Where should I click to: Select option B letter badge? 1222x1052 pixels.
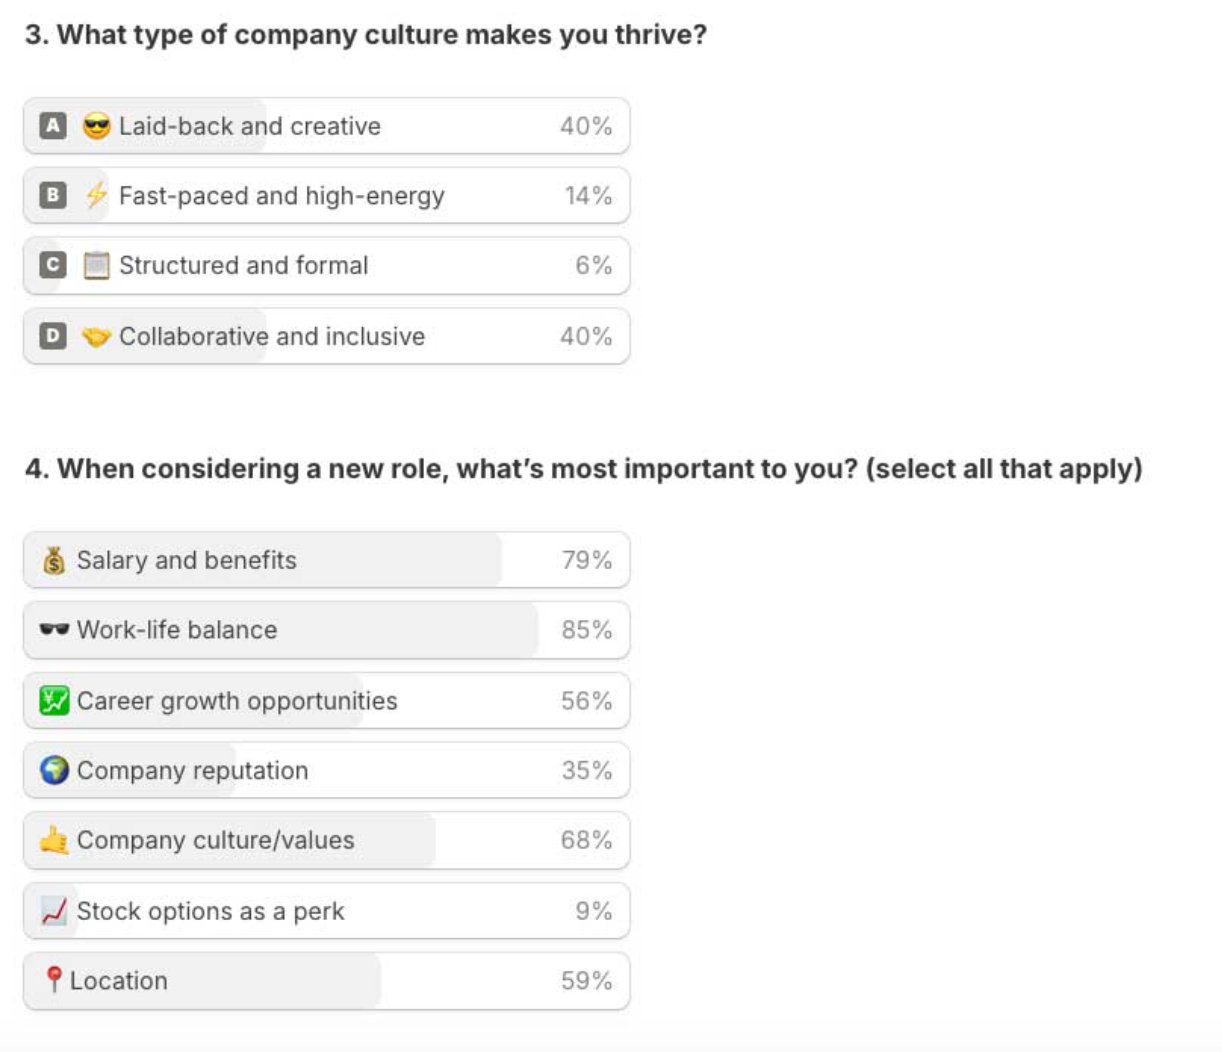click(53, 195)
